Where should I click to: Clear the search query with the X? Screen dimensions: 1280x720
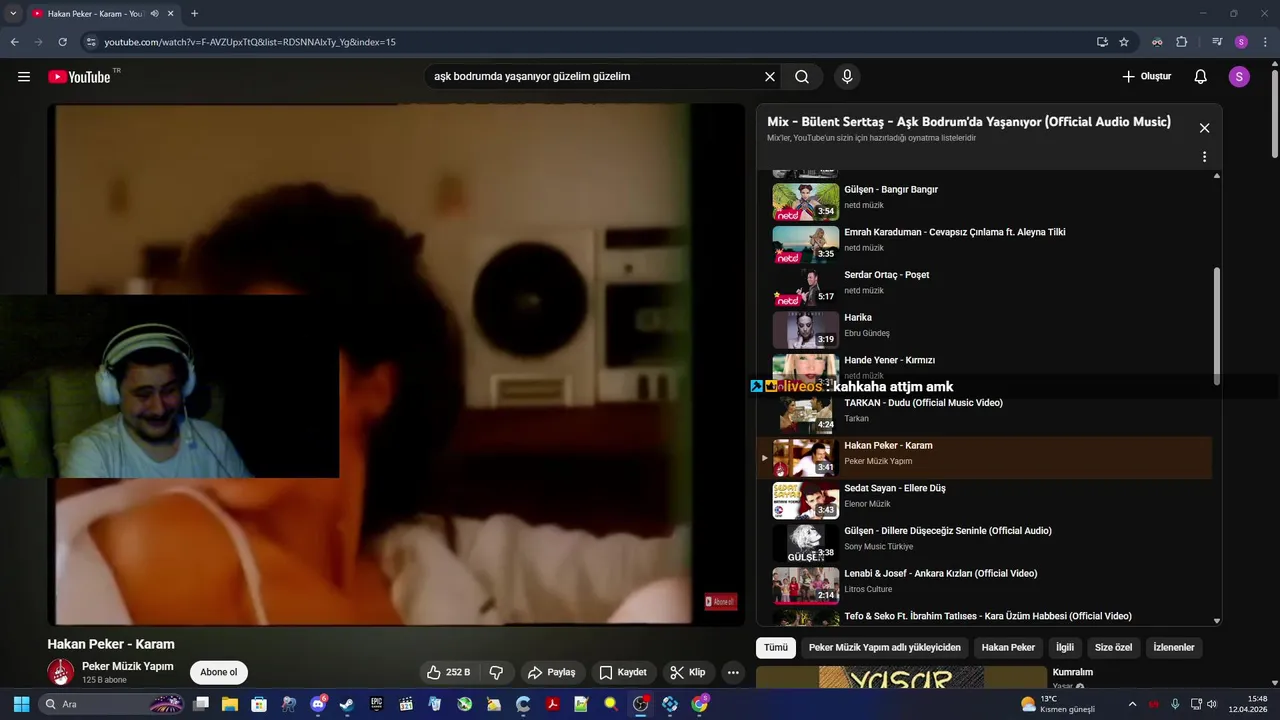(770, 77)
